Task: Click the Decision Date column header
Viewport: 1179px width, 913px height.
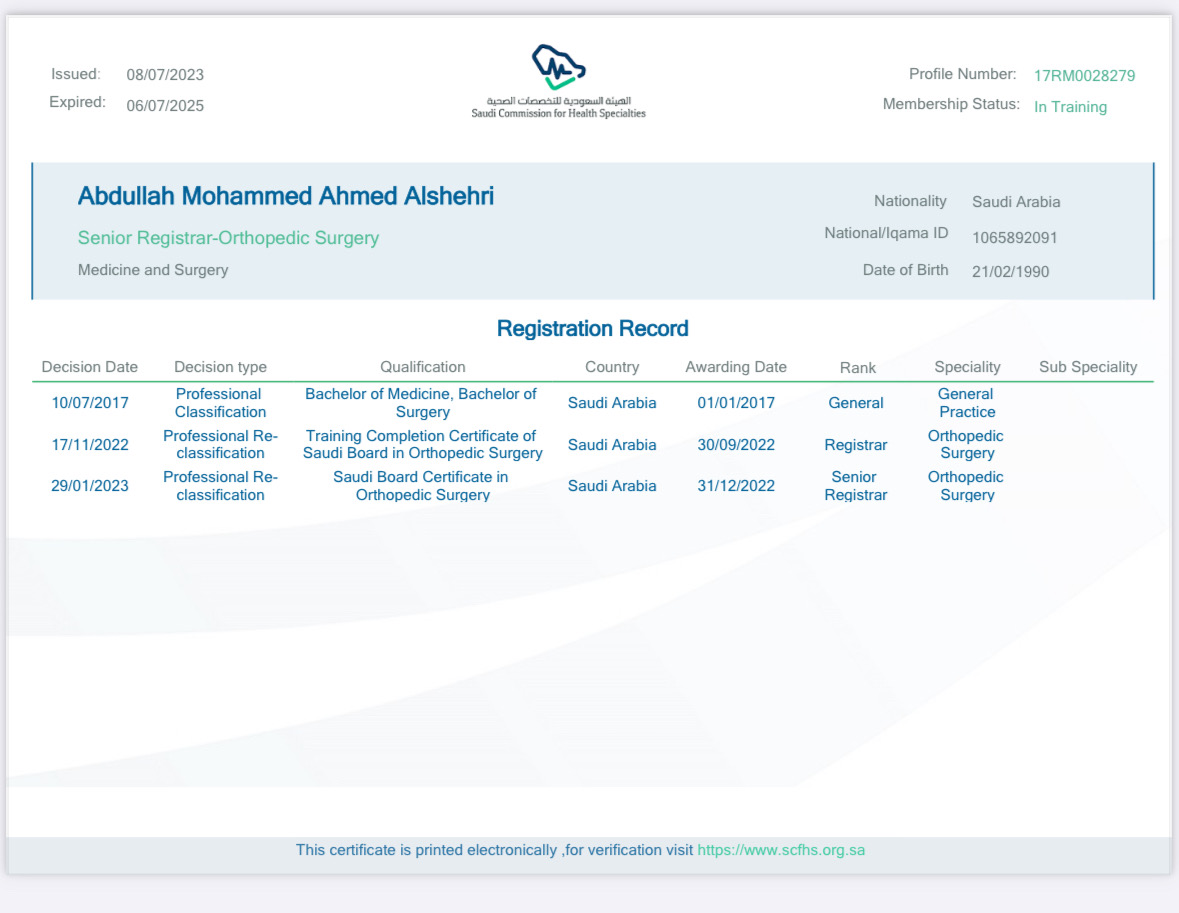Action: [90, 367]
